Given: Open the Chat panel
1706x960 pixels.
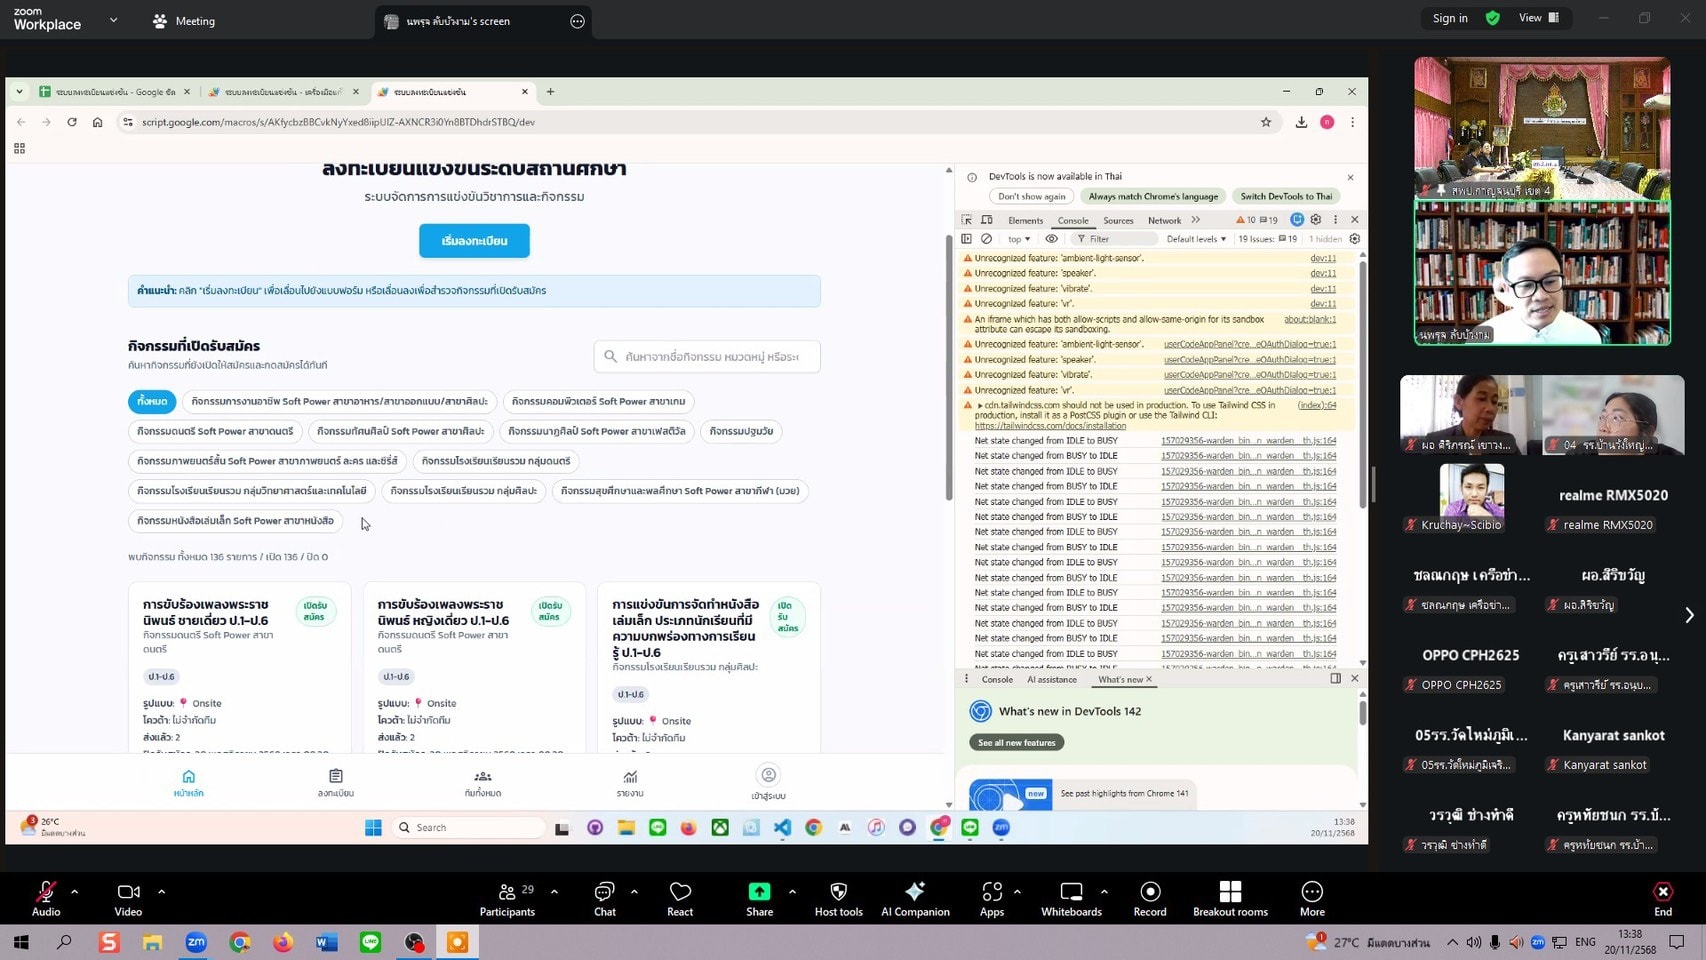Looking at the screenshot, I should [x=604, y=892].
